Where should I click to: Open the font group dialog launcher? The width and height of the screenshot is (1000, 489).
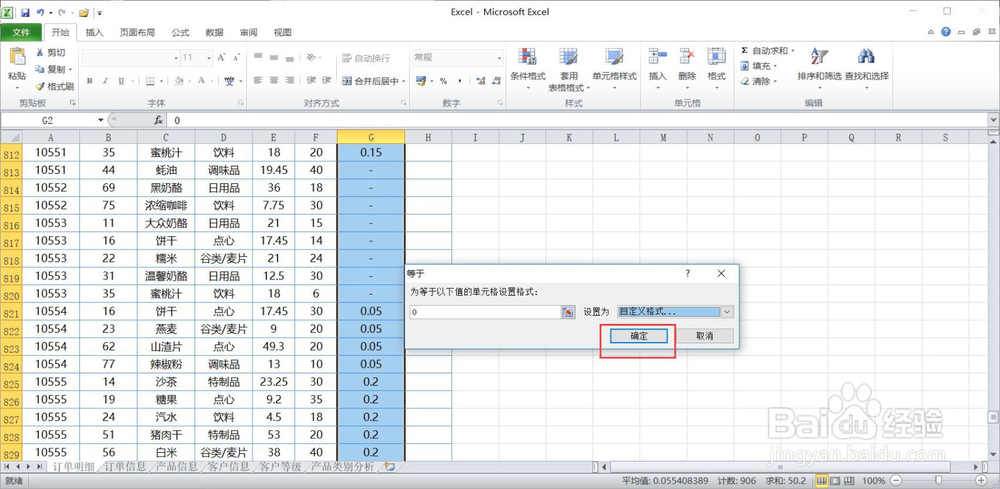pos(241,103)
